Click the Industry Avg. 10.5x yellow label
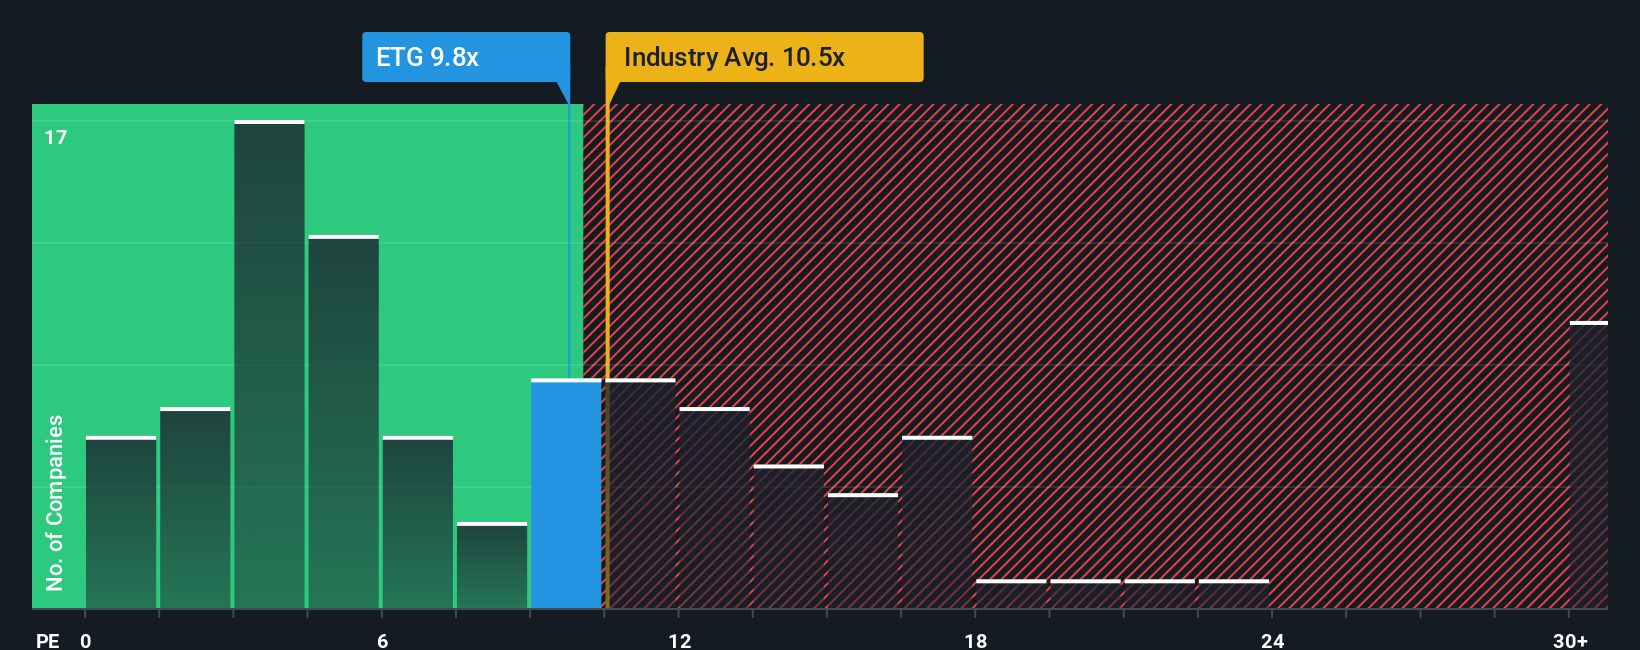This screenshot has height=650, width=1640. pos(764,57)
